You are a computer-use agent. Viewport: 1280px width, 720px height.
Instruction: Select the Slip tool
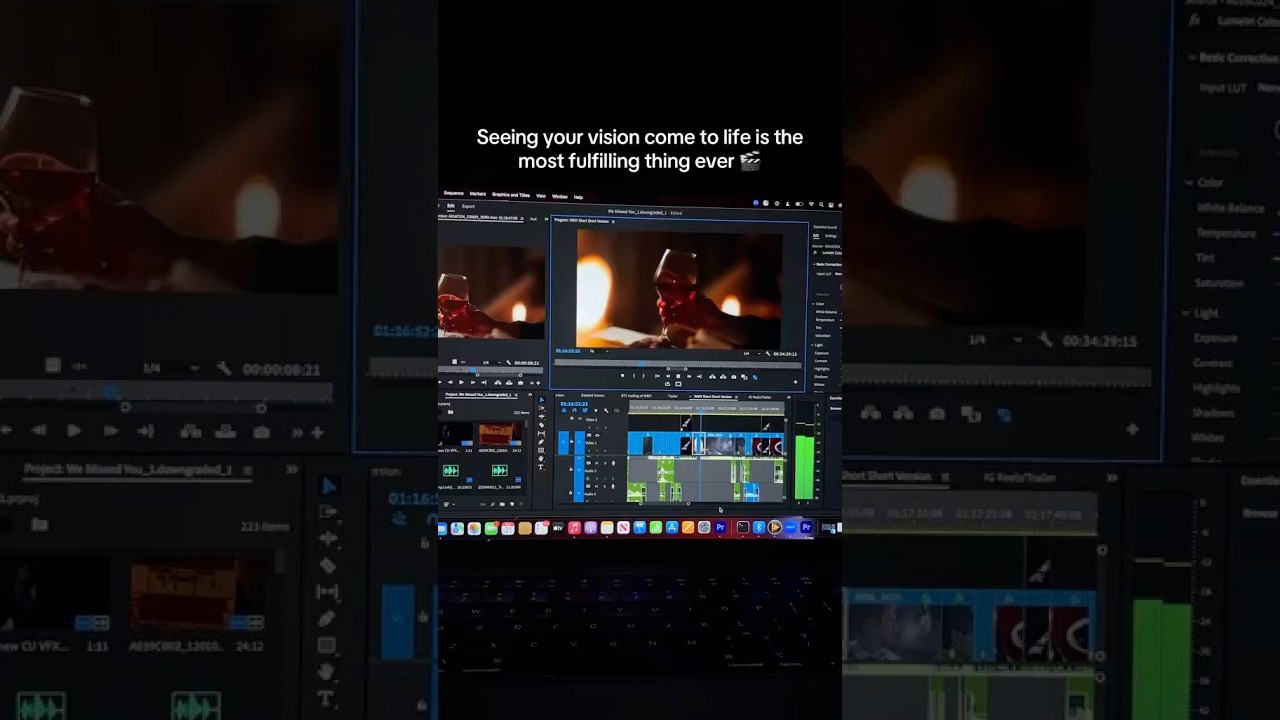[541, 433]
